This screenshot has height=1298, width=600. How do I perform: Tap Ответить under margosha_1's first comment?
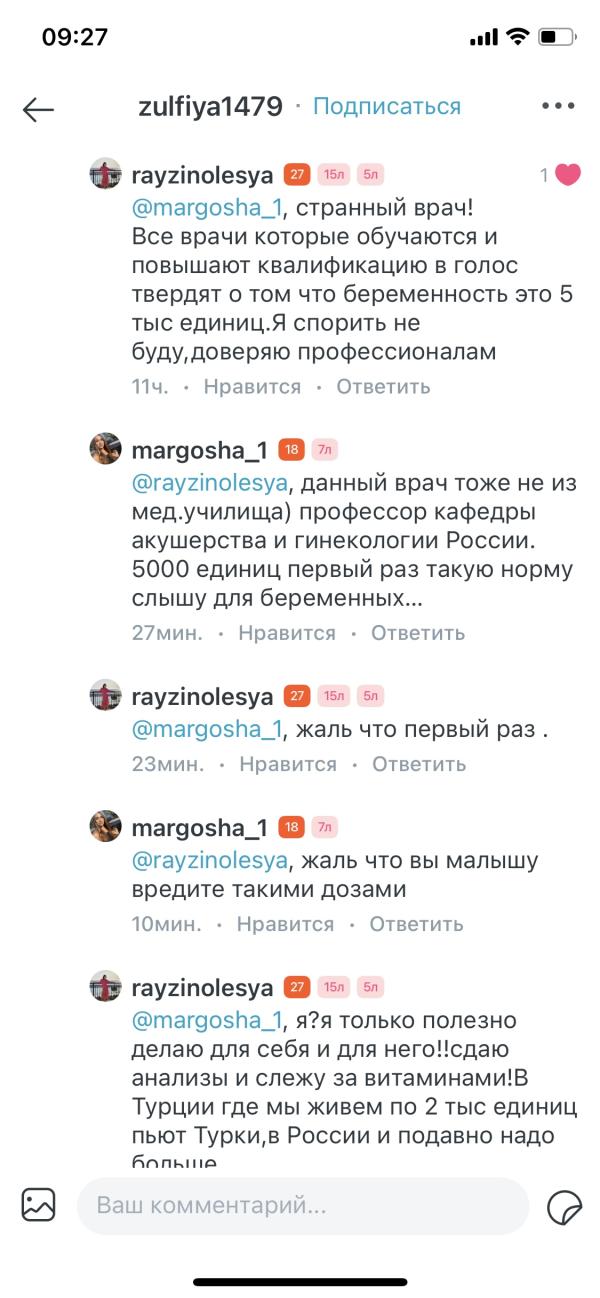[419, 633]
